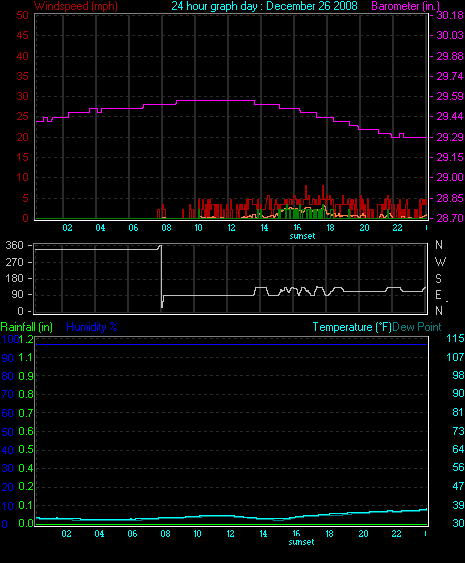Select the green 0.9 rainfall scale value
Viewport: 465px width, 563px height.
26,376
